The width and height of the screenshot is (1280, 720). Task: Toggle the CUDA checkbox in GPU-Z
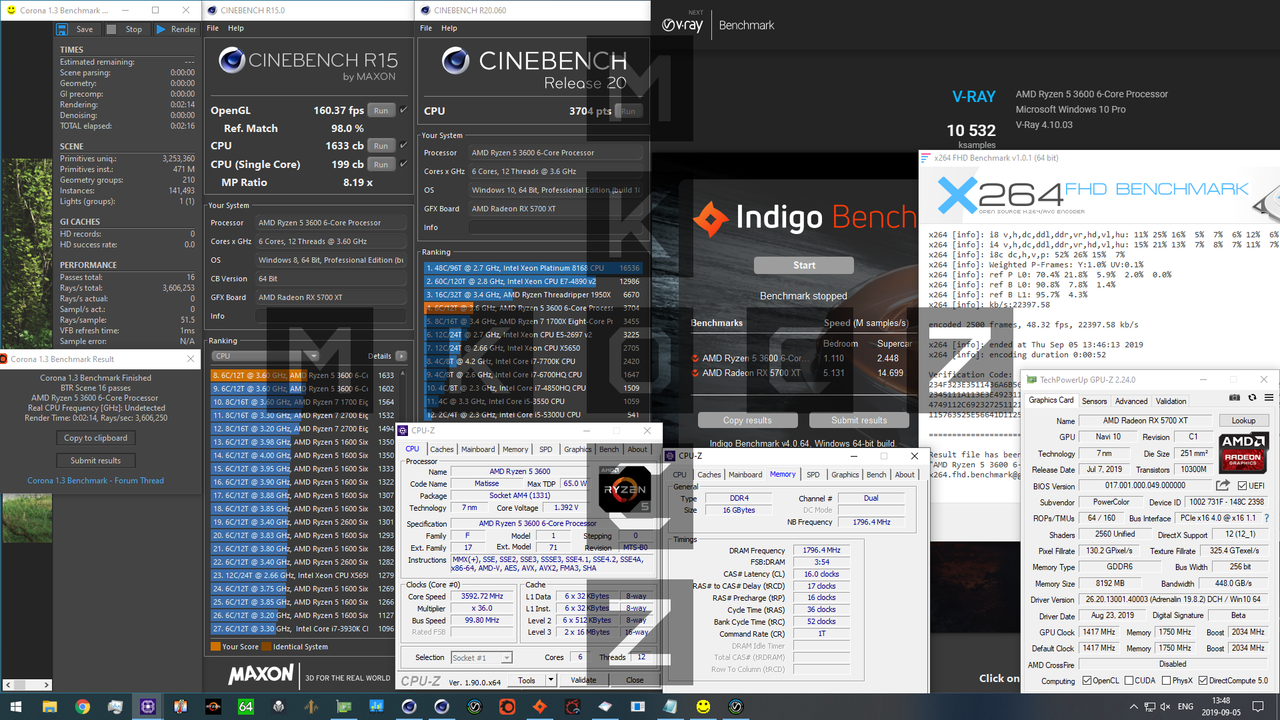point(1130,681)
